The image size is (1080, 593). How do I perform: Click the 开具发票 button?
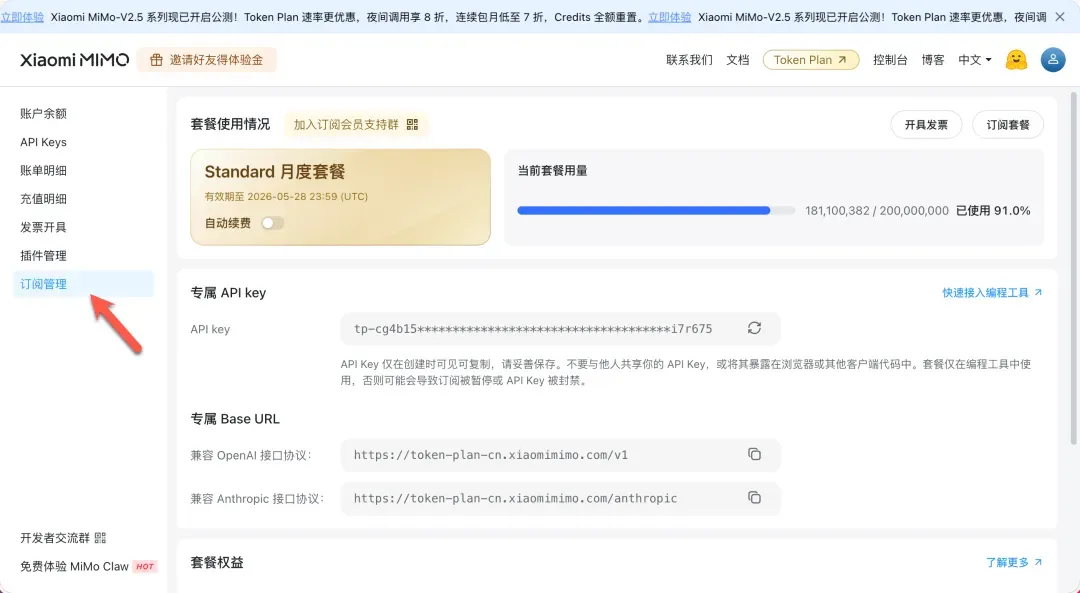pos(926,125)
